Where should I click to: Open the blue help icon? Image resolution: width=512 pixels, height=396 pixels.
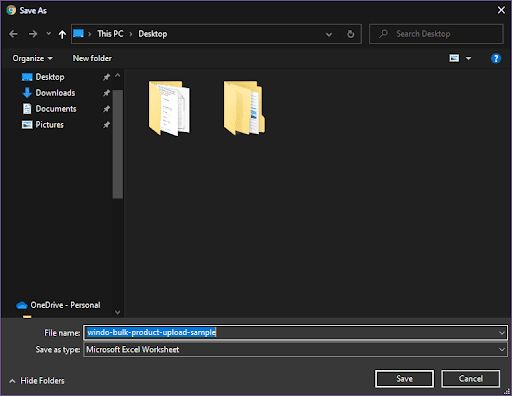point(496,59)
